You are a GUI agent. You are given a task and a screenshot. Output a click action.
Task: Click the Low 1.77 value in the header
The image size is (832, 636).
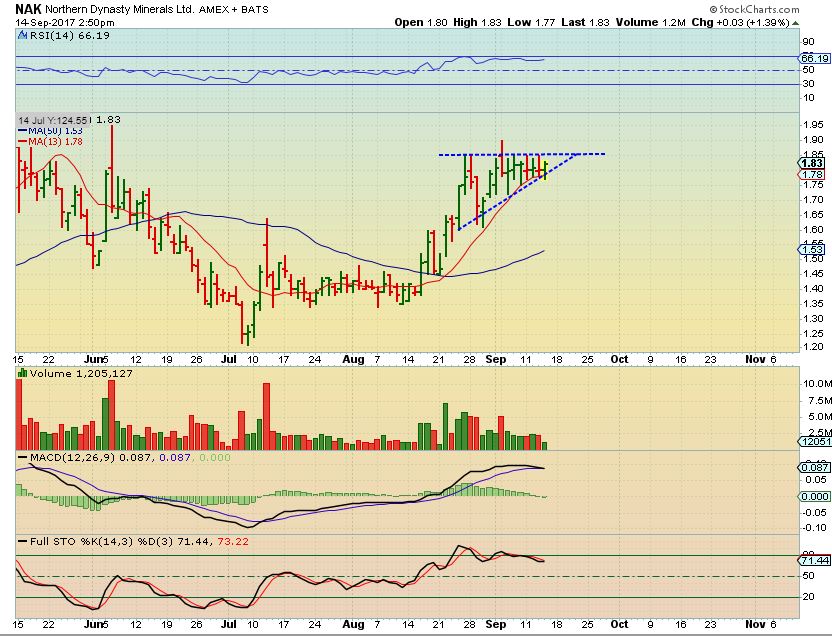(531, 22)
